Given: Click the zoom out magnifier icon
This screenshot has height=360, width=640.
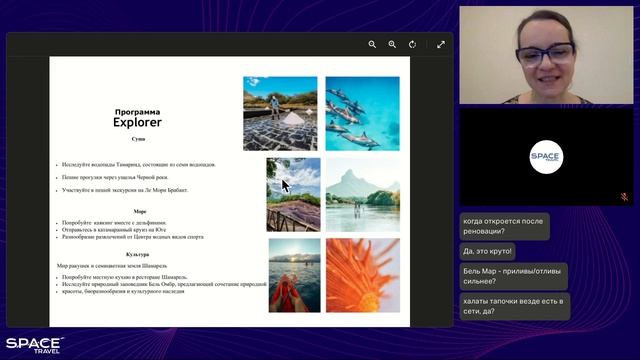Looking at the screenshot, I should [372, 44].
